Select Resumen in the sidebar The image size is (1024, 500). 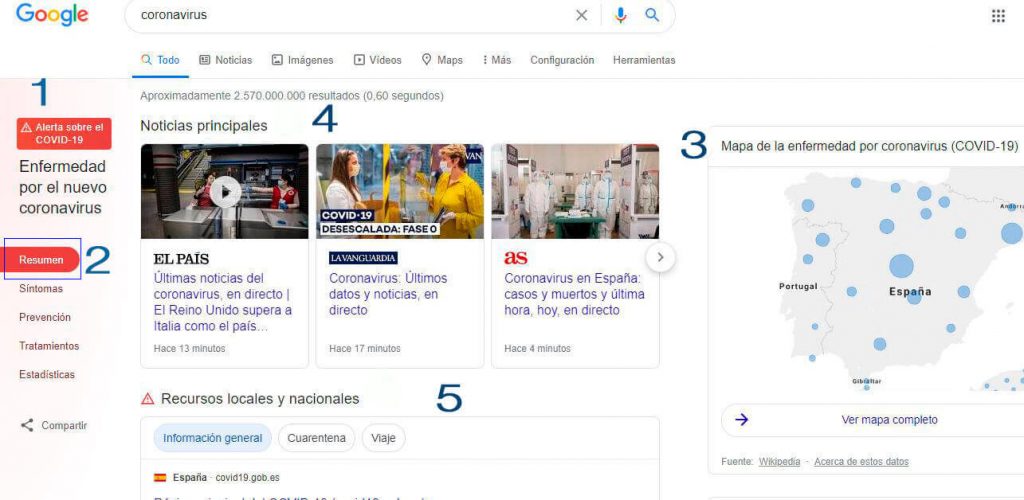[41, 260]
